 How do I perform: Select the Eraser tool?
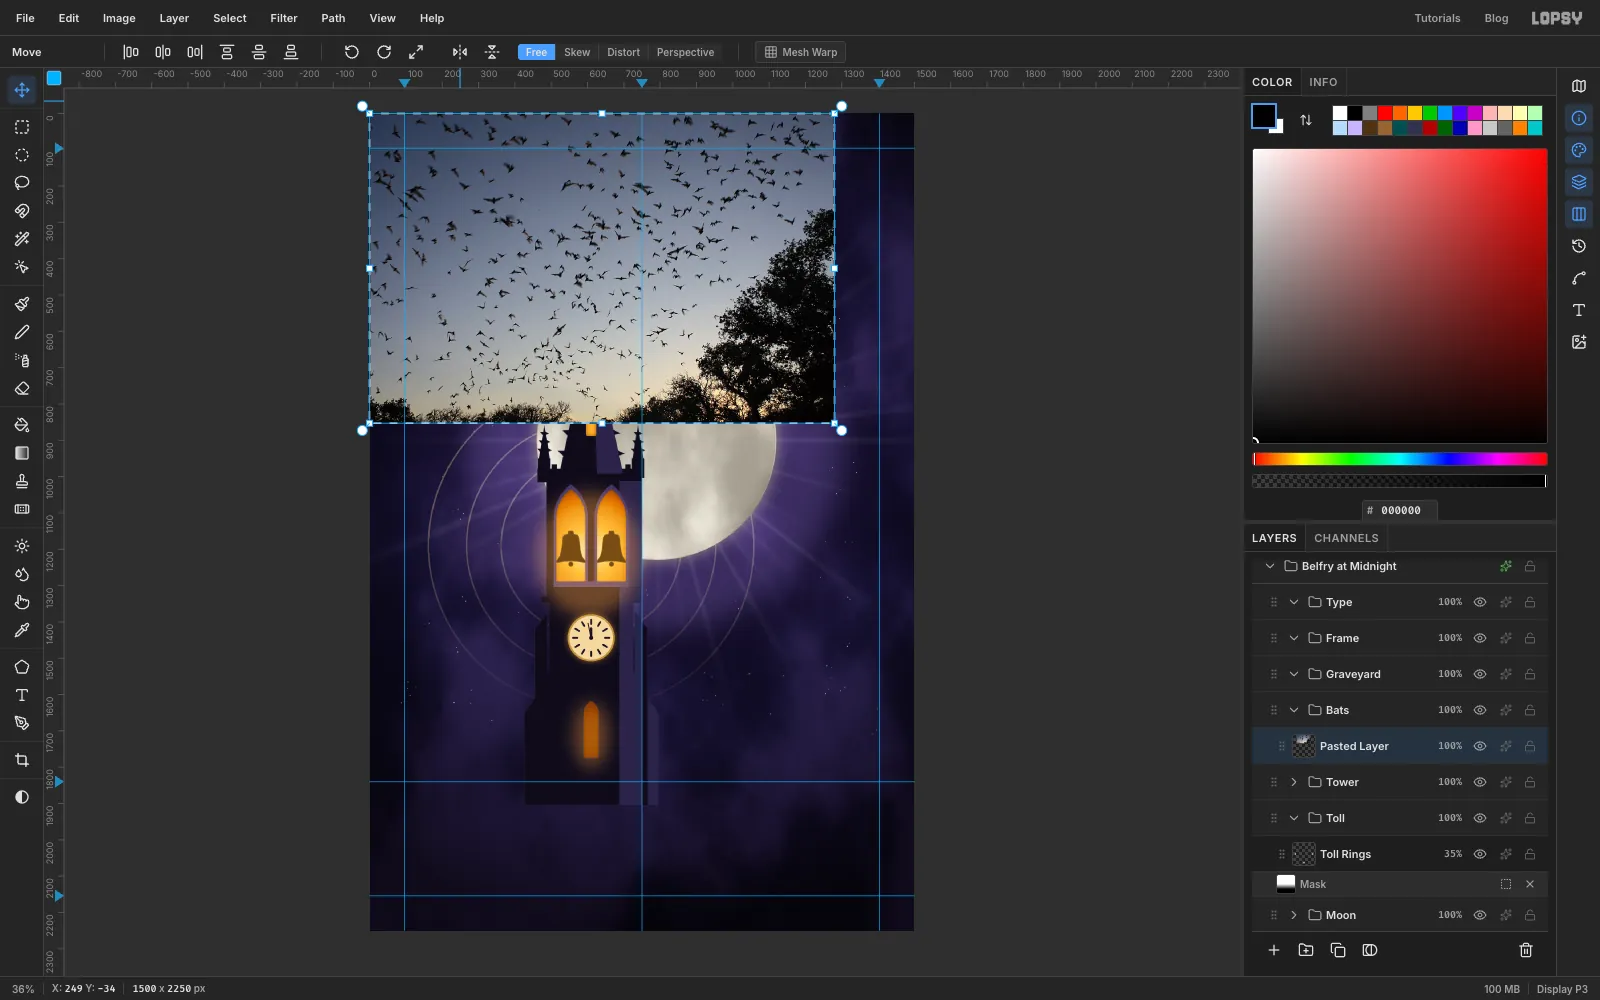point(22,388)
